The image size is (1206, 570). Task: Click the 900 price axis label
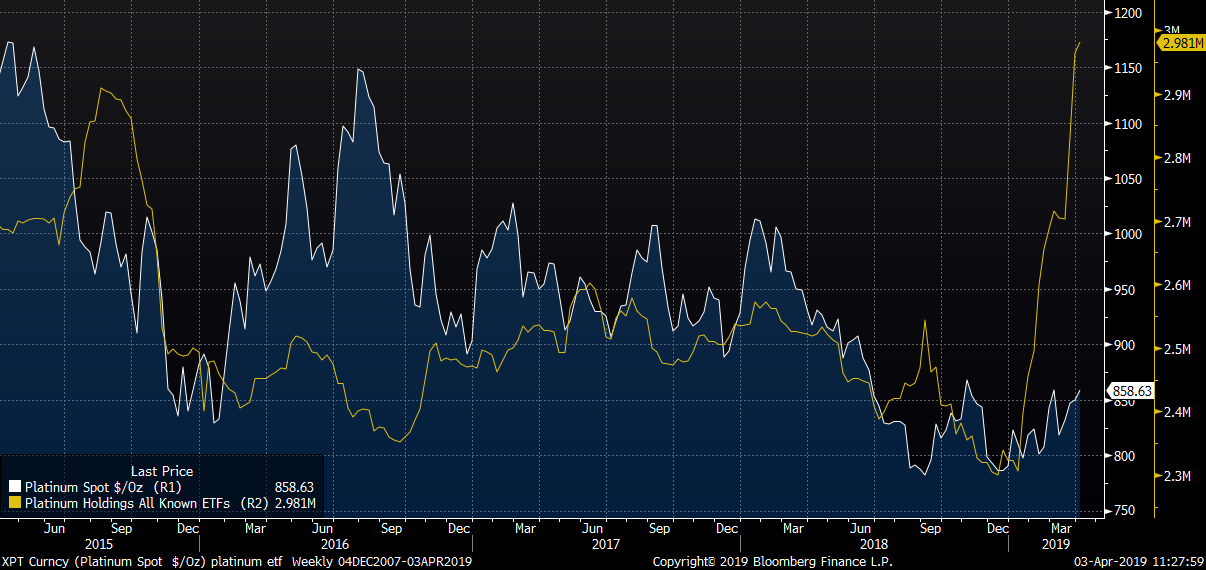[1123, 345]
